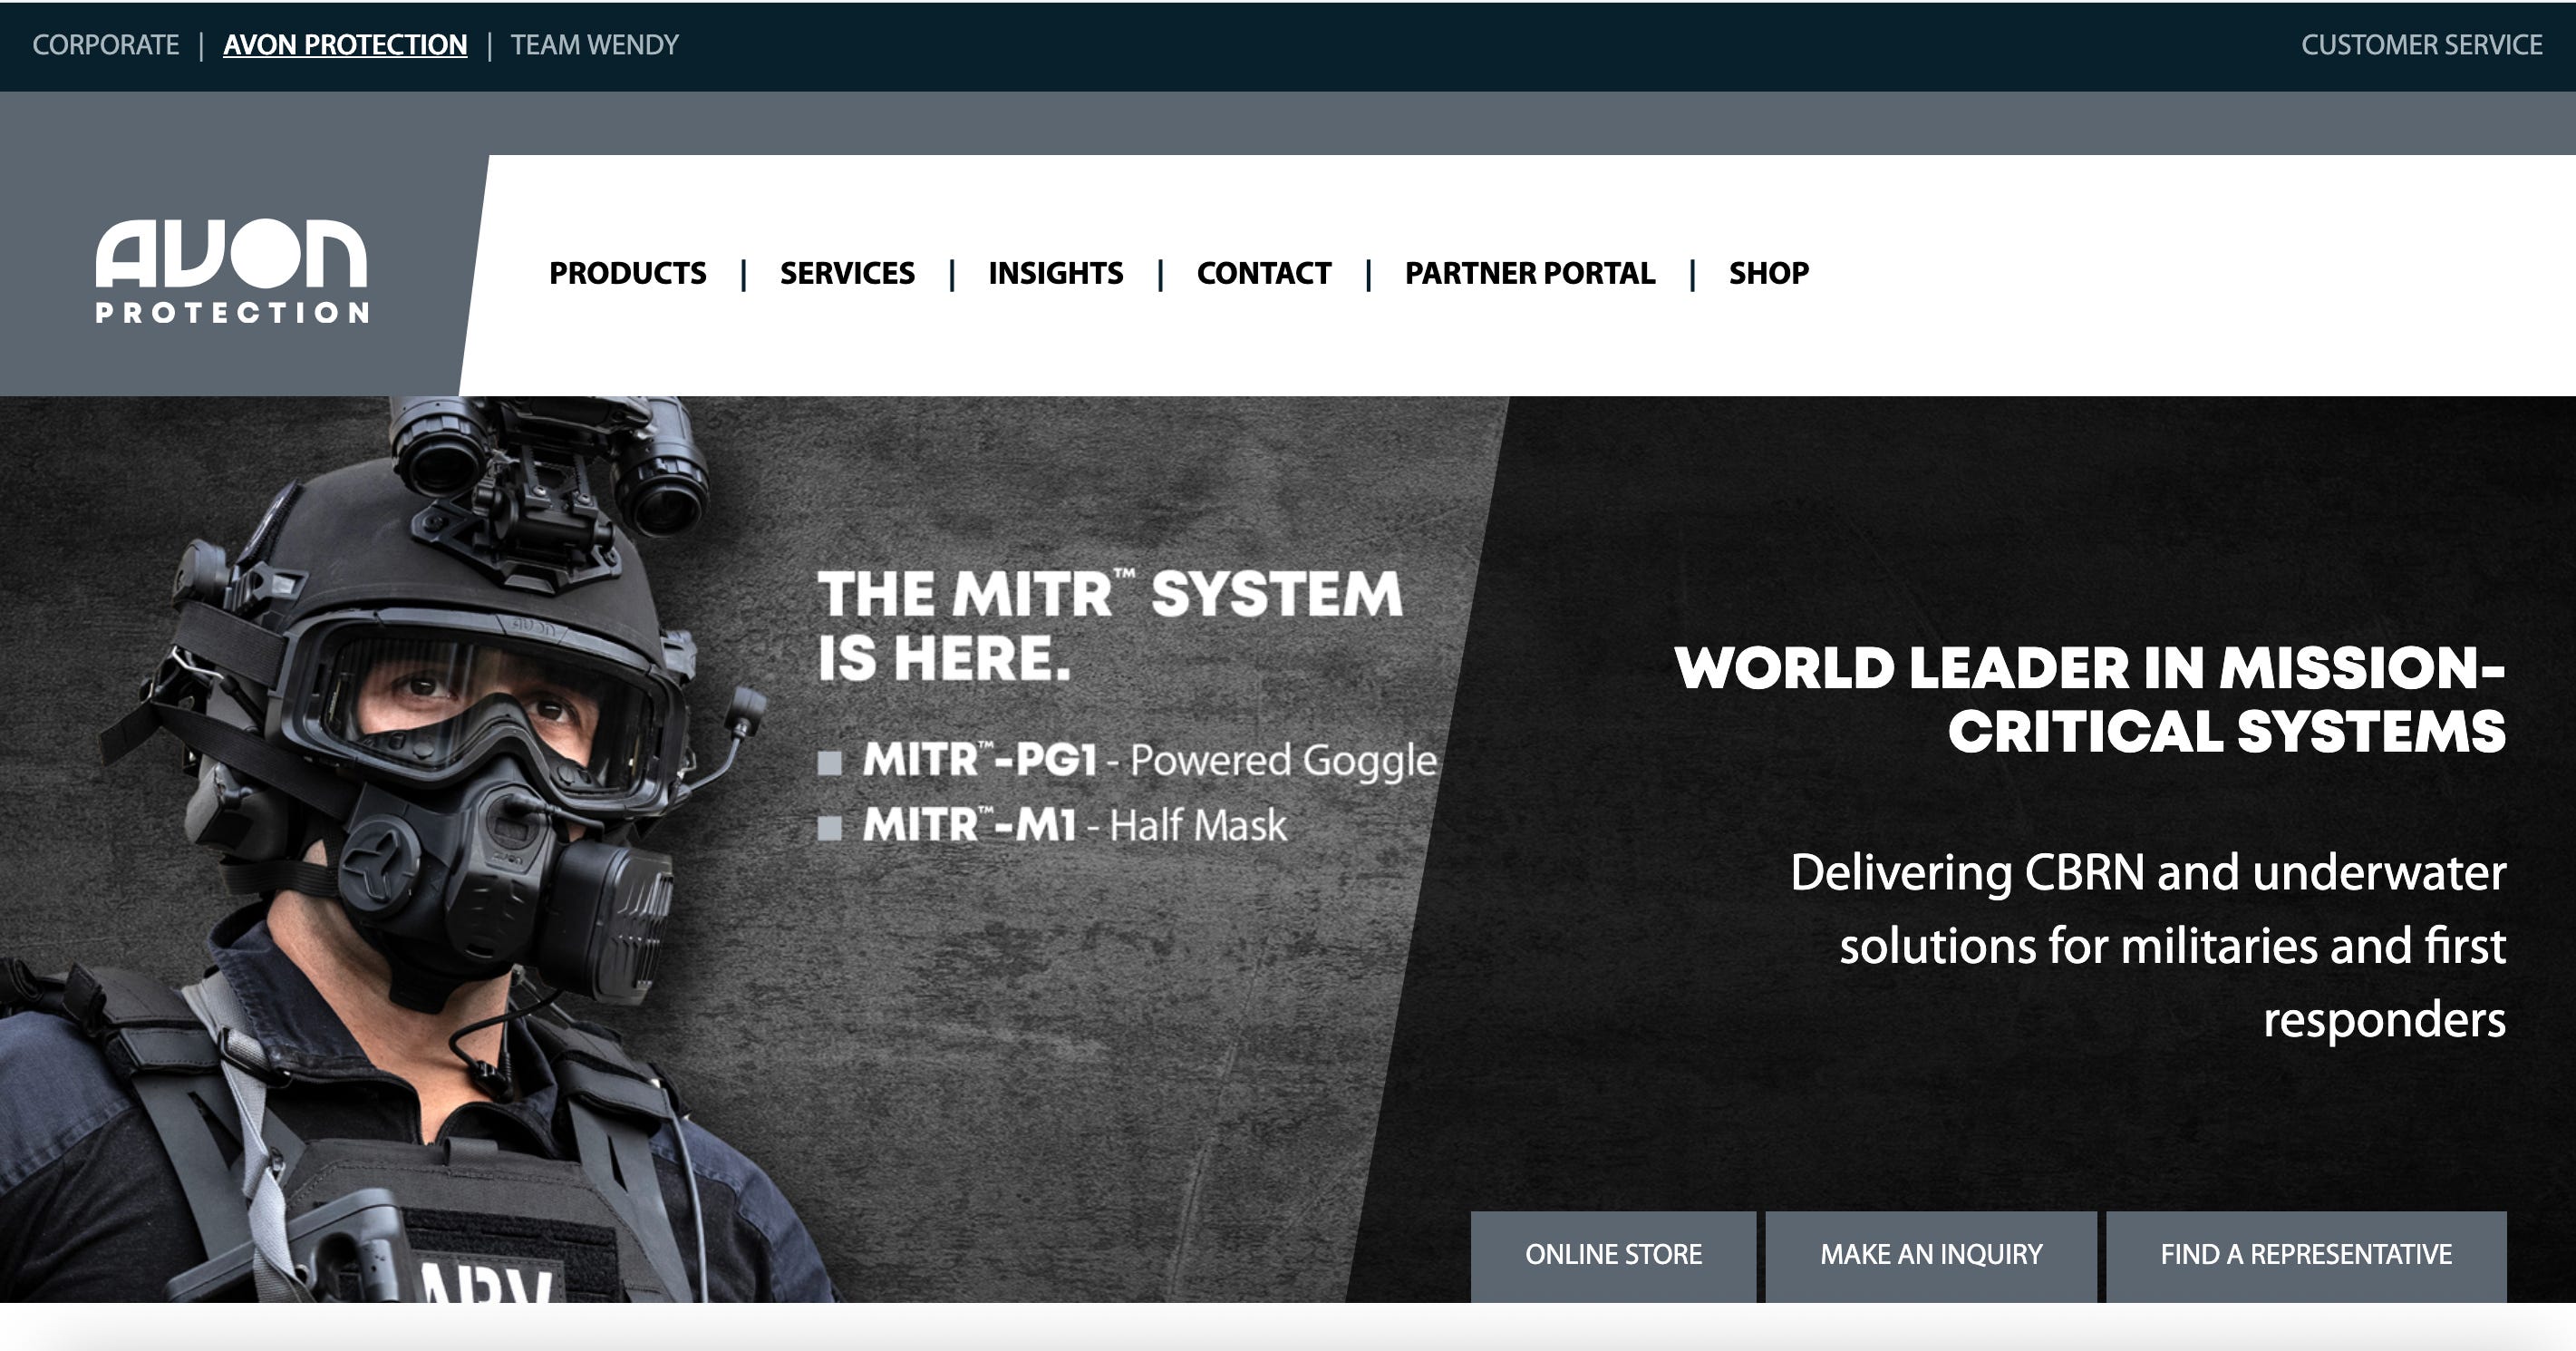Open the Products menu
Viewport: 2576px width, 1351px height.
pyautogui.click(x=627, y=273)
